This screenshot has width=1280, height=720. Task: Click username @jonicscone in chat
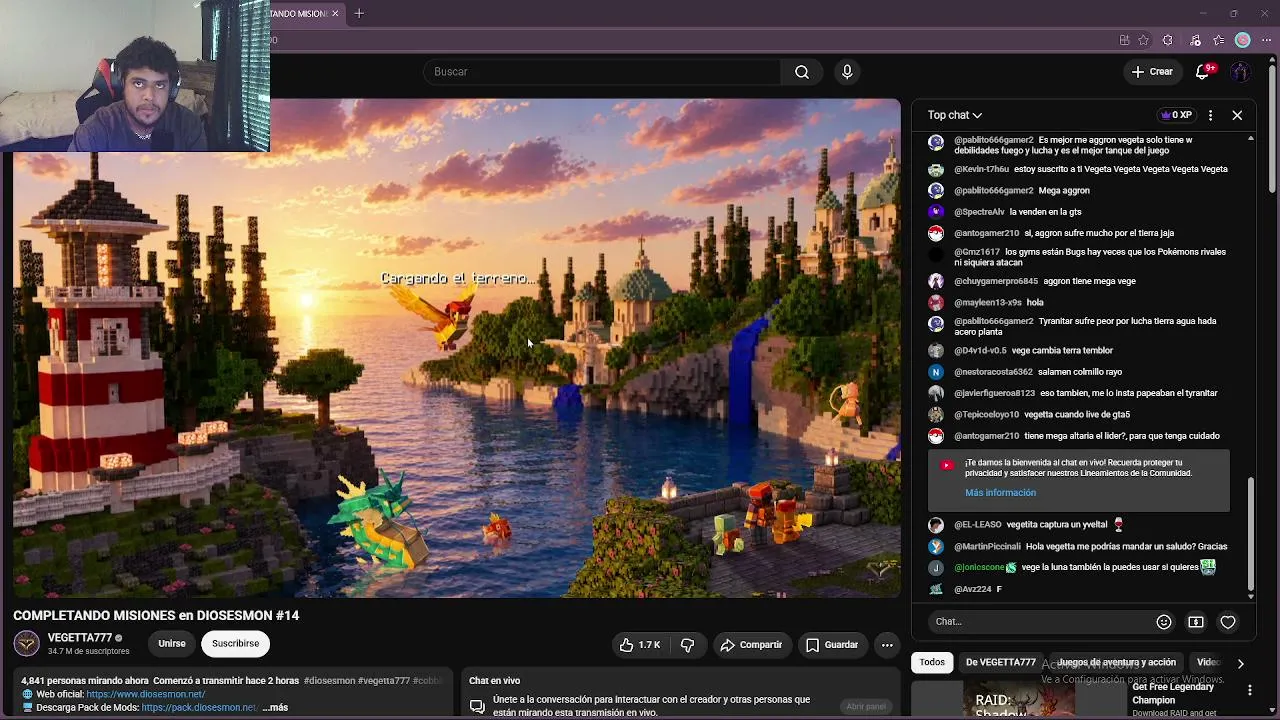[x=979, y=568]
